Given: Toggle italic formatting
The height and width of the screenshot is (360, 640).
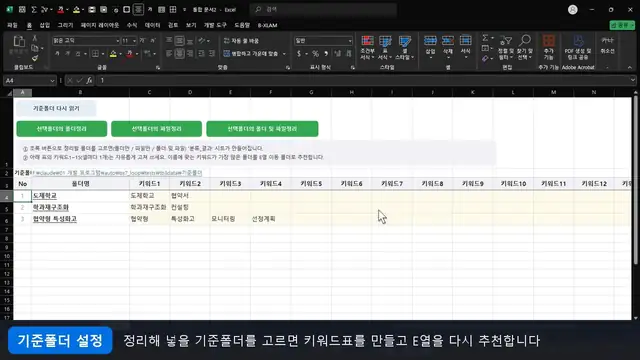Looking at the screenshot, I should pos(67,53).
